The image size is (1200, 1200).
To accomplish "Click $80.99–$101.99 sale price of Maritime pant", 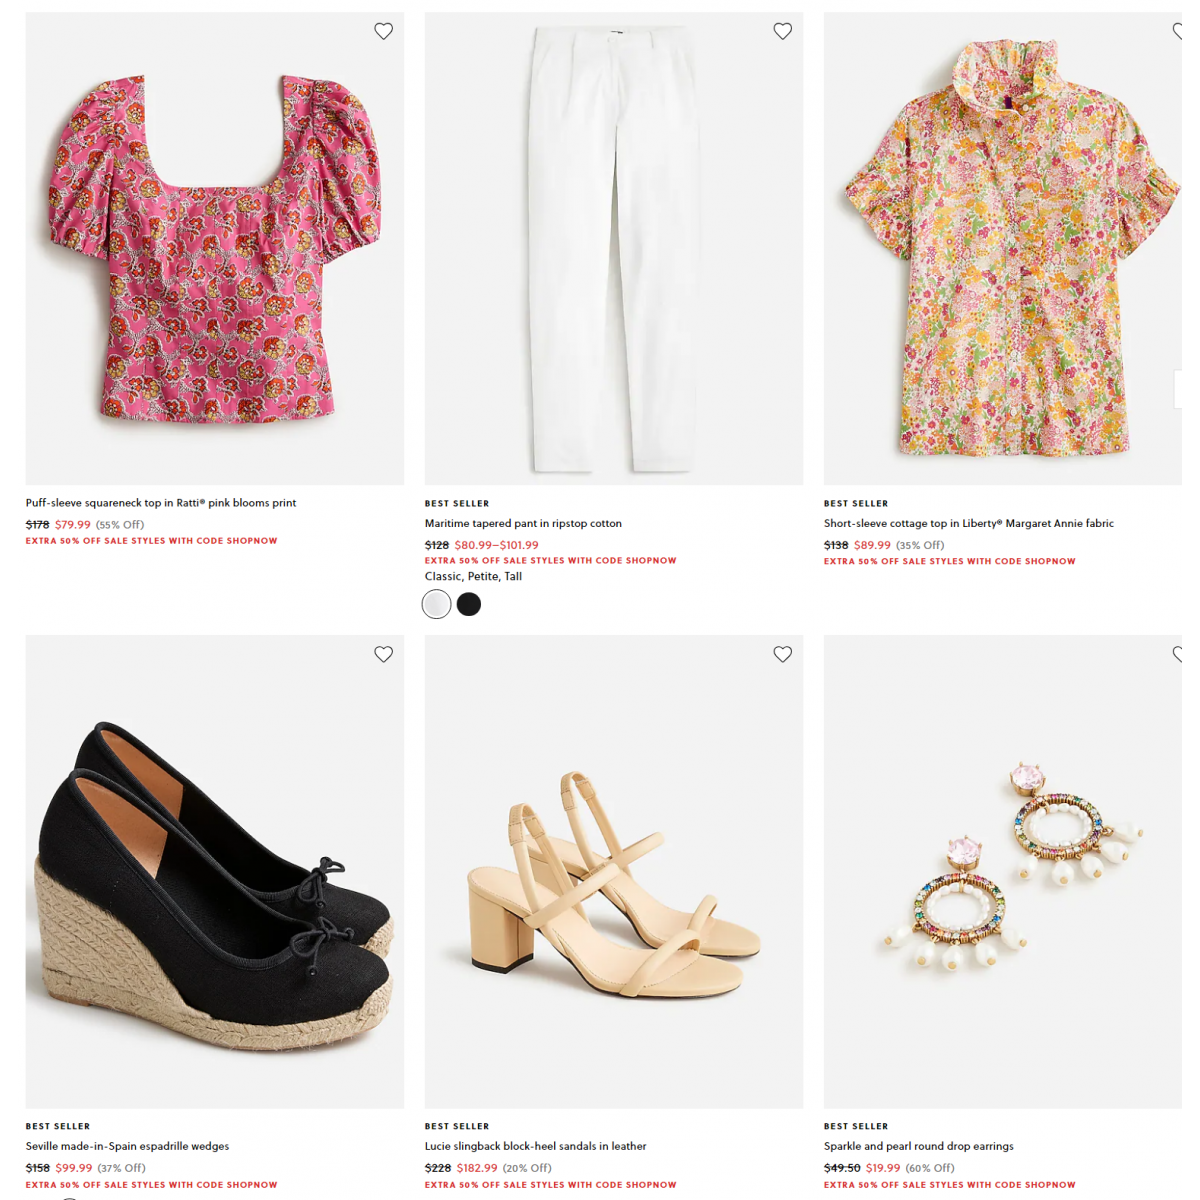I will pos(496,545).
